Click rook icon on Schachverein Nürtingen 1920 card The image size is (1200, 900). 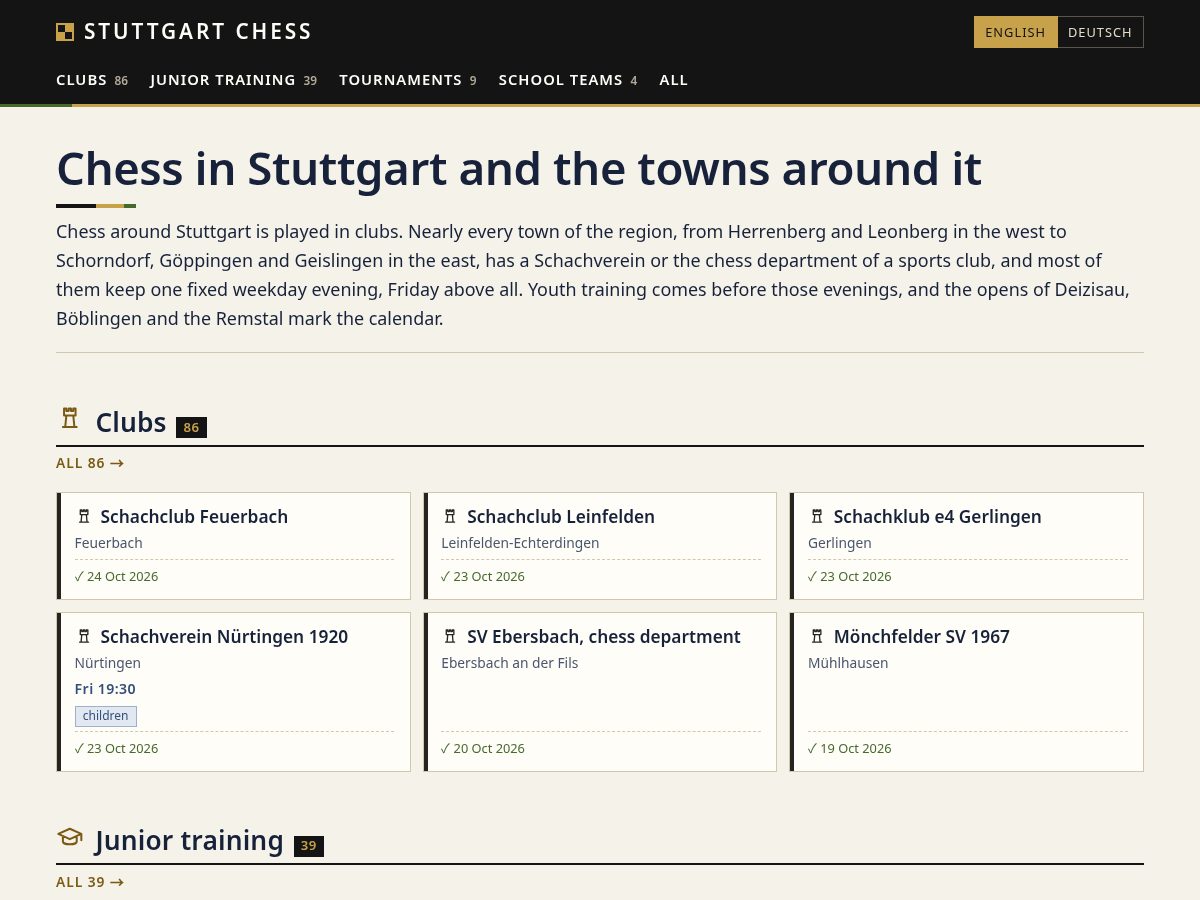84,637
